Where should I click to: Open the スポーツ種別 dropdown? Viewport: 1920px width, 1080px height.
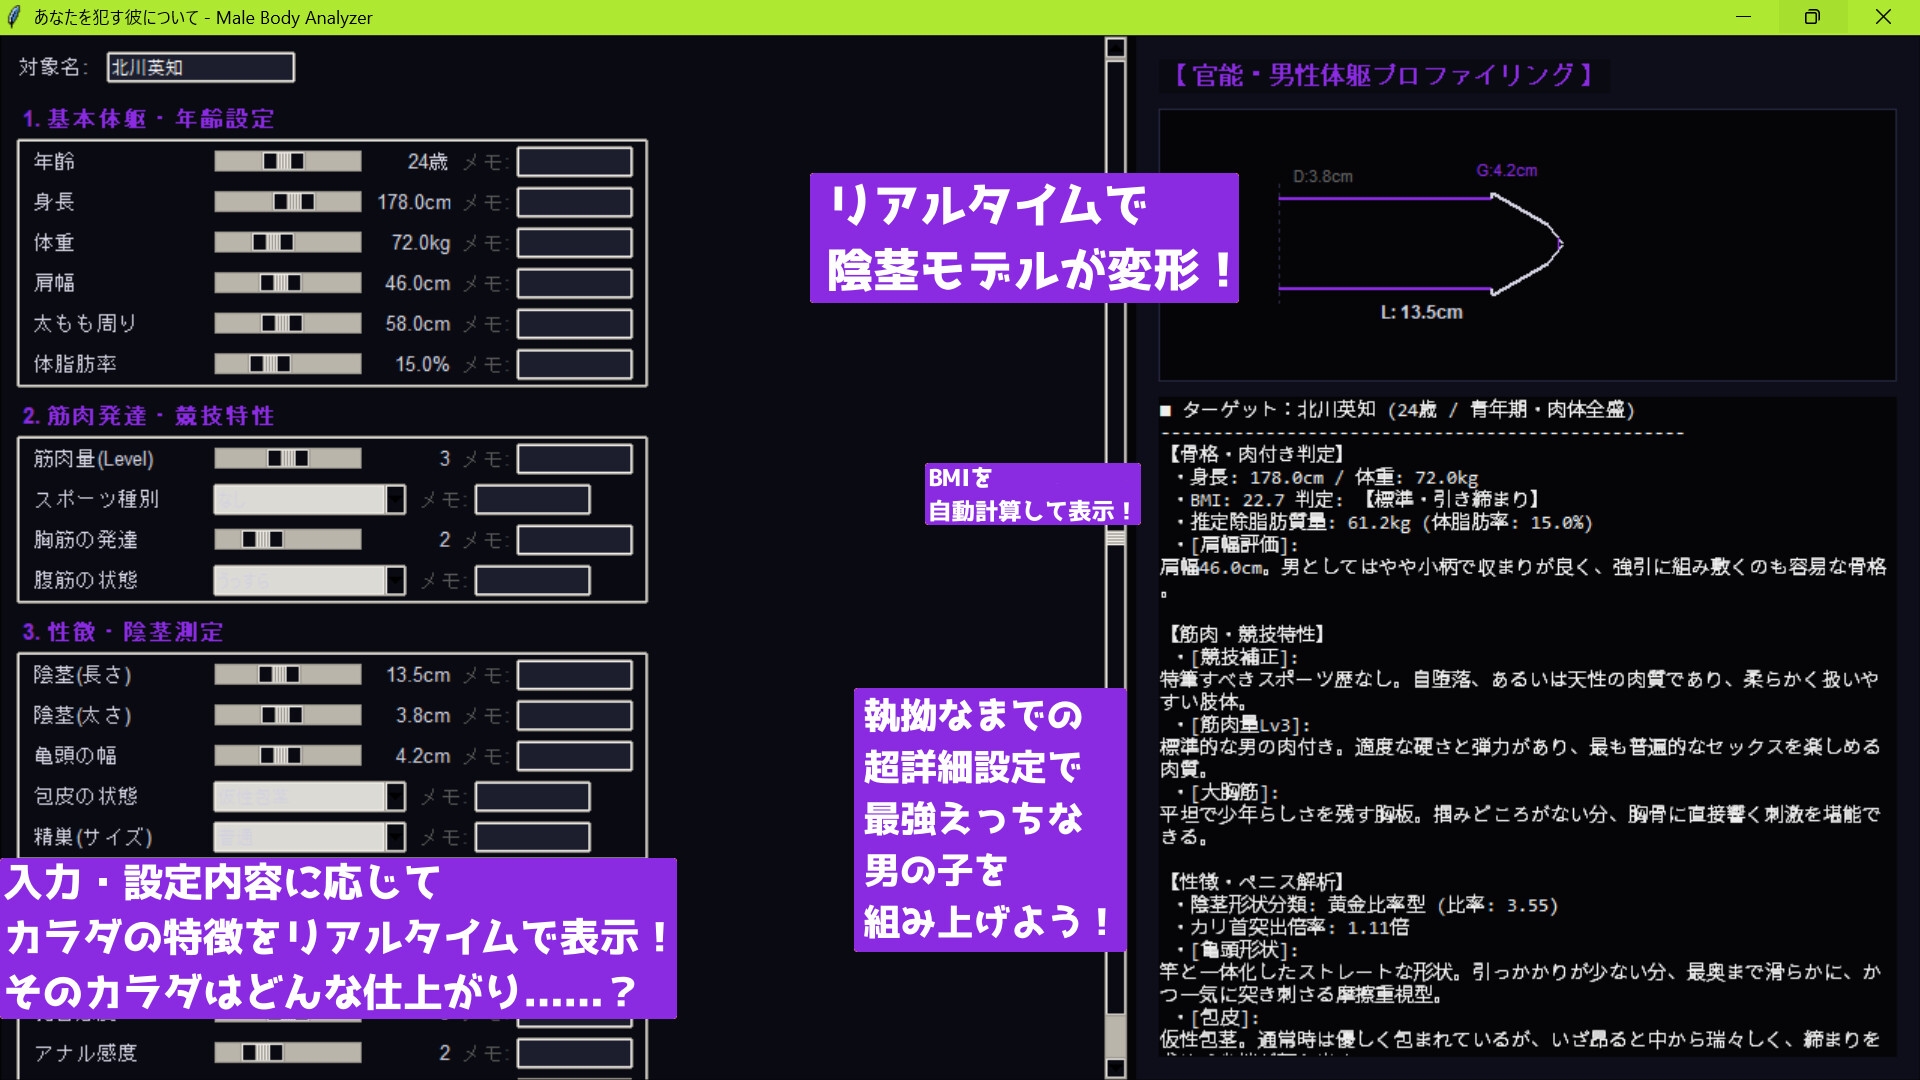[309, 499]
